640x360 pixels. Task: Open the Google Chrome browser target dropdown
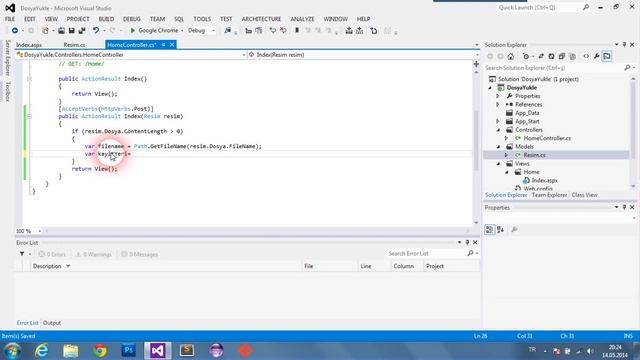[x=182, y=31]
